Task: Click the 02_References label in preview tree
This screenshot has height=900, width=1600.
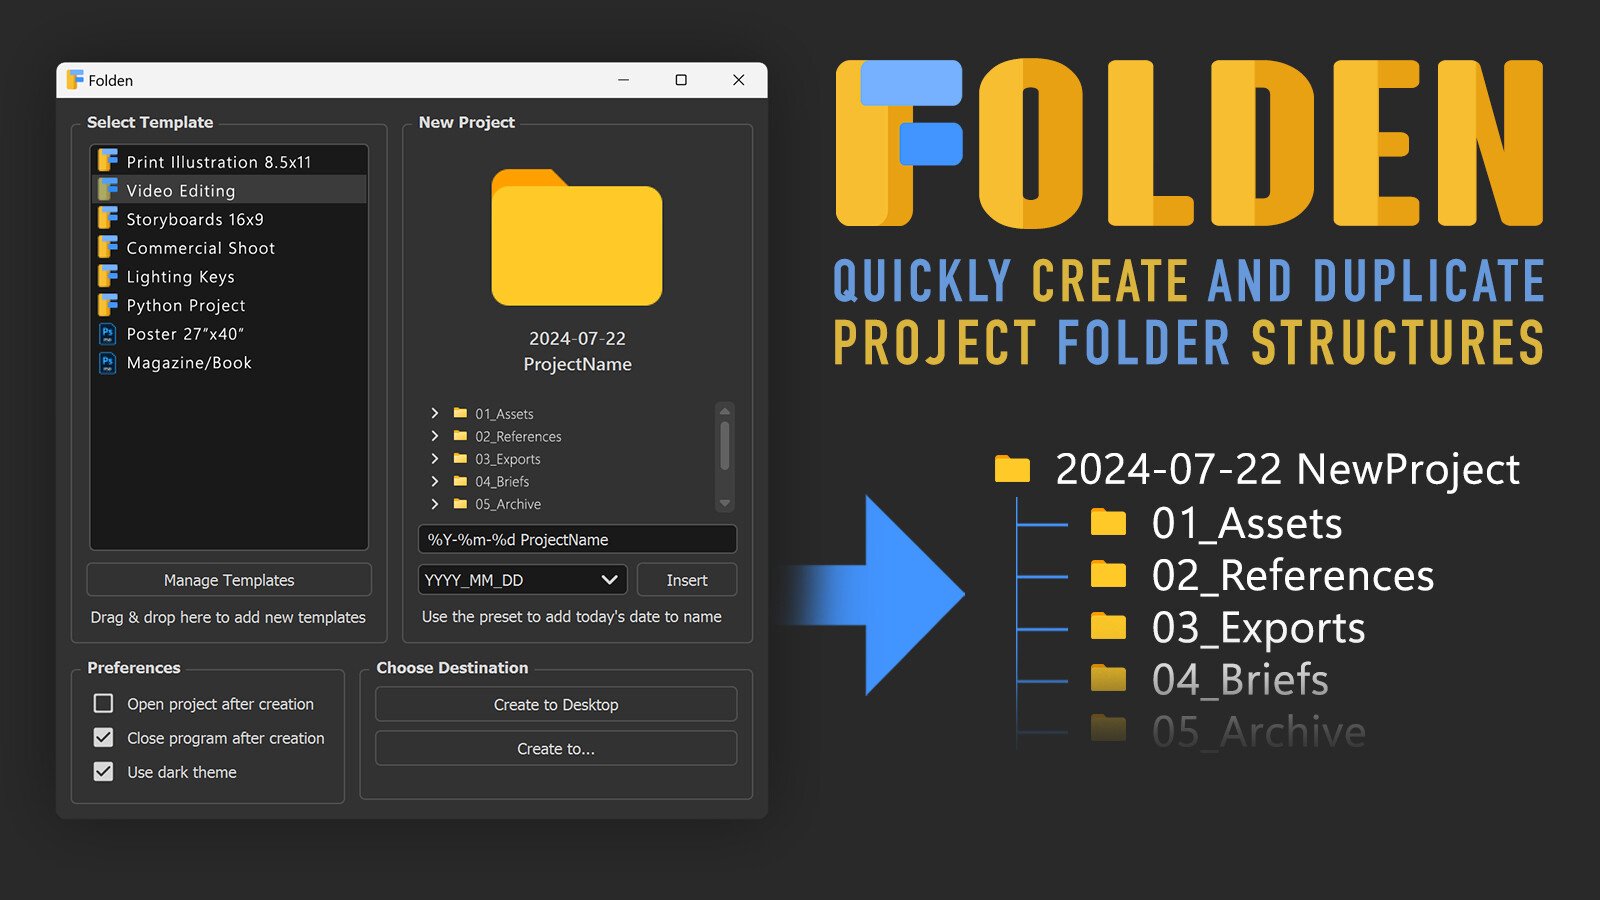Action: point(518,437)
